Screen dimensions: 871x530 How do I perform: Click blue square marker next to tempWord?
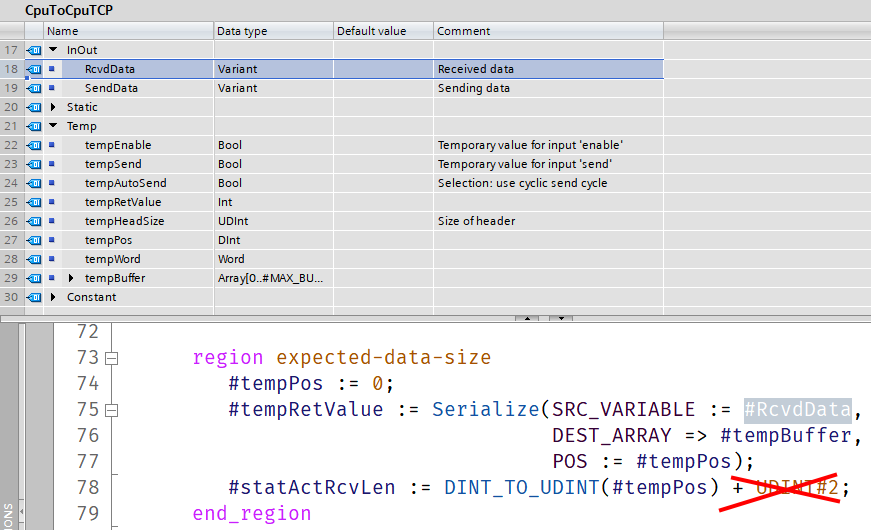(x=52, y=259)
